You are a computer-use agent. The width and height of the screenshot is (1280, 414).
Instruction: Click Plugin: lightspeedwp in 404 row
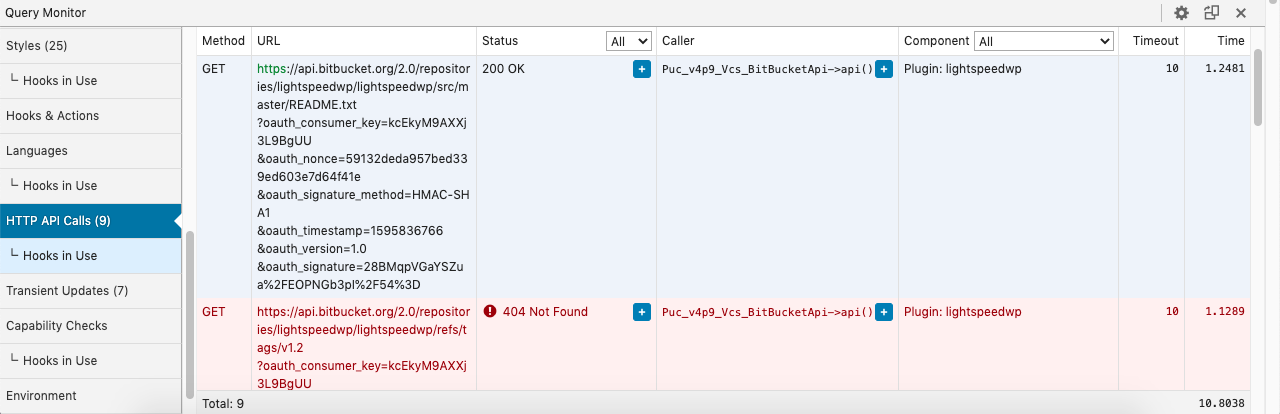[962, 312]
